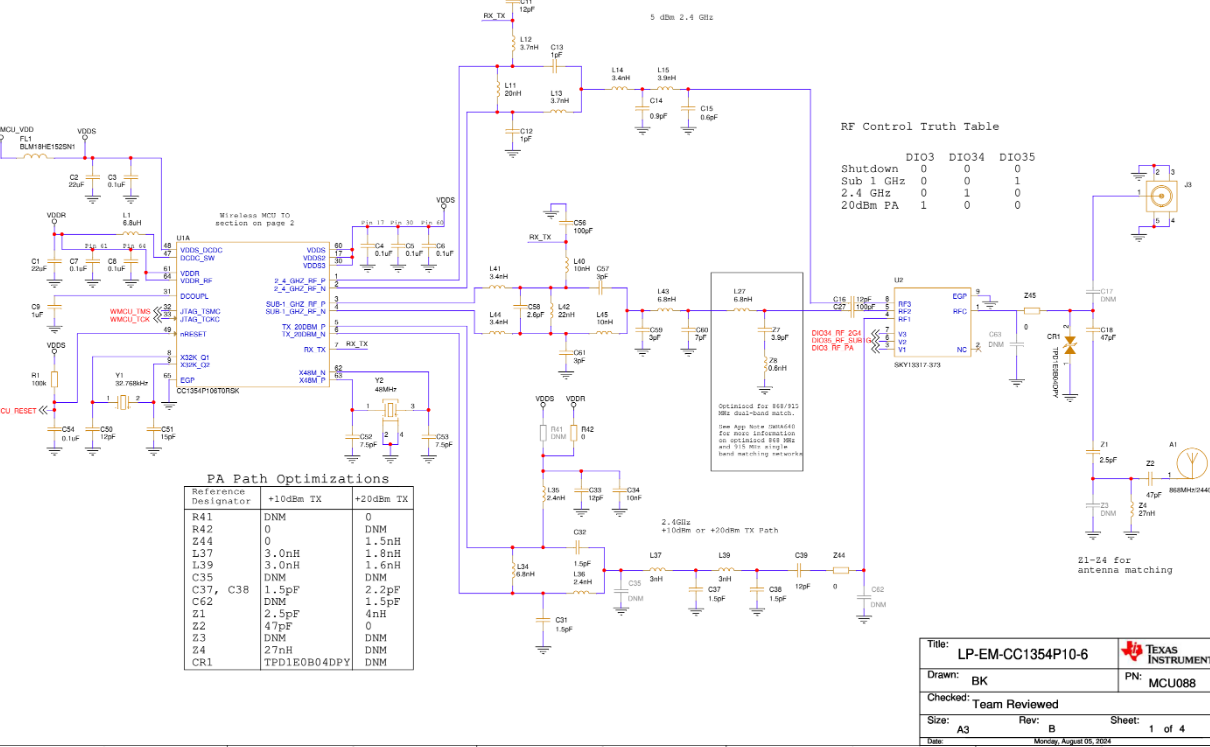The image size is (1210, 747).
Task: Click the "TPD1E0B04DPY" cell in PA table
Action: pyautogui.click(x=307, y=662)
